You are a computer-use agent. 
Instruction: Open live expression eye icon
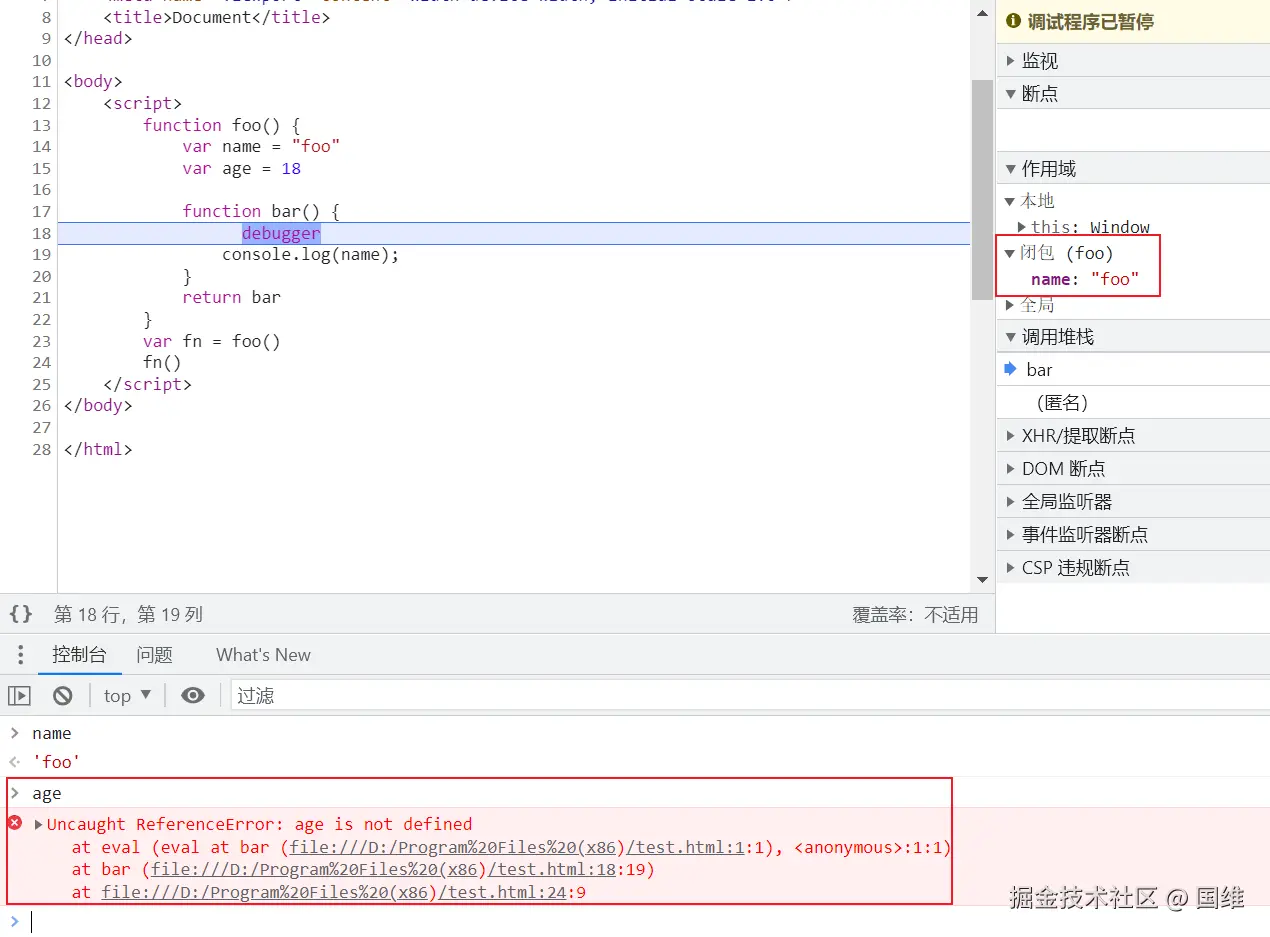point(193,695)
